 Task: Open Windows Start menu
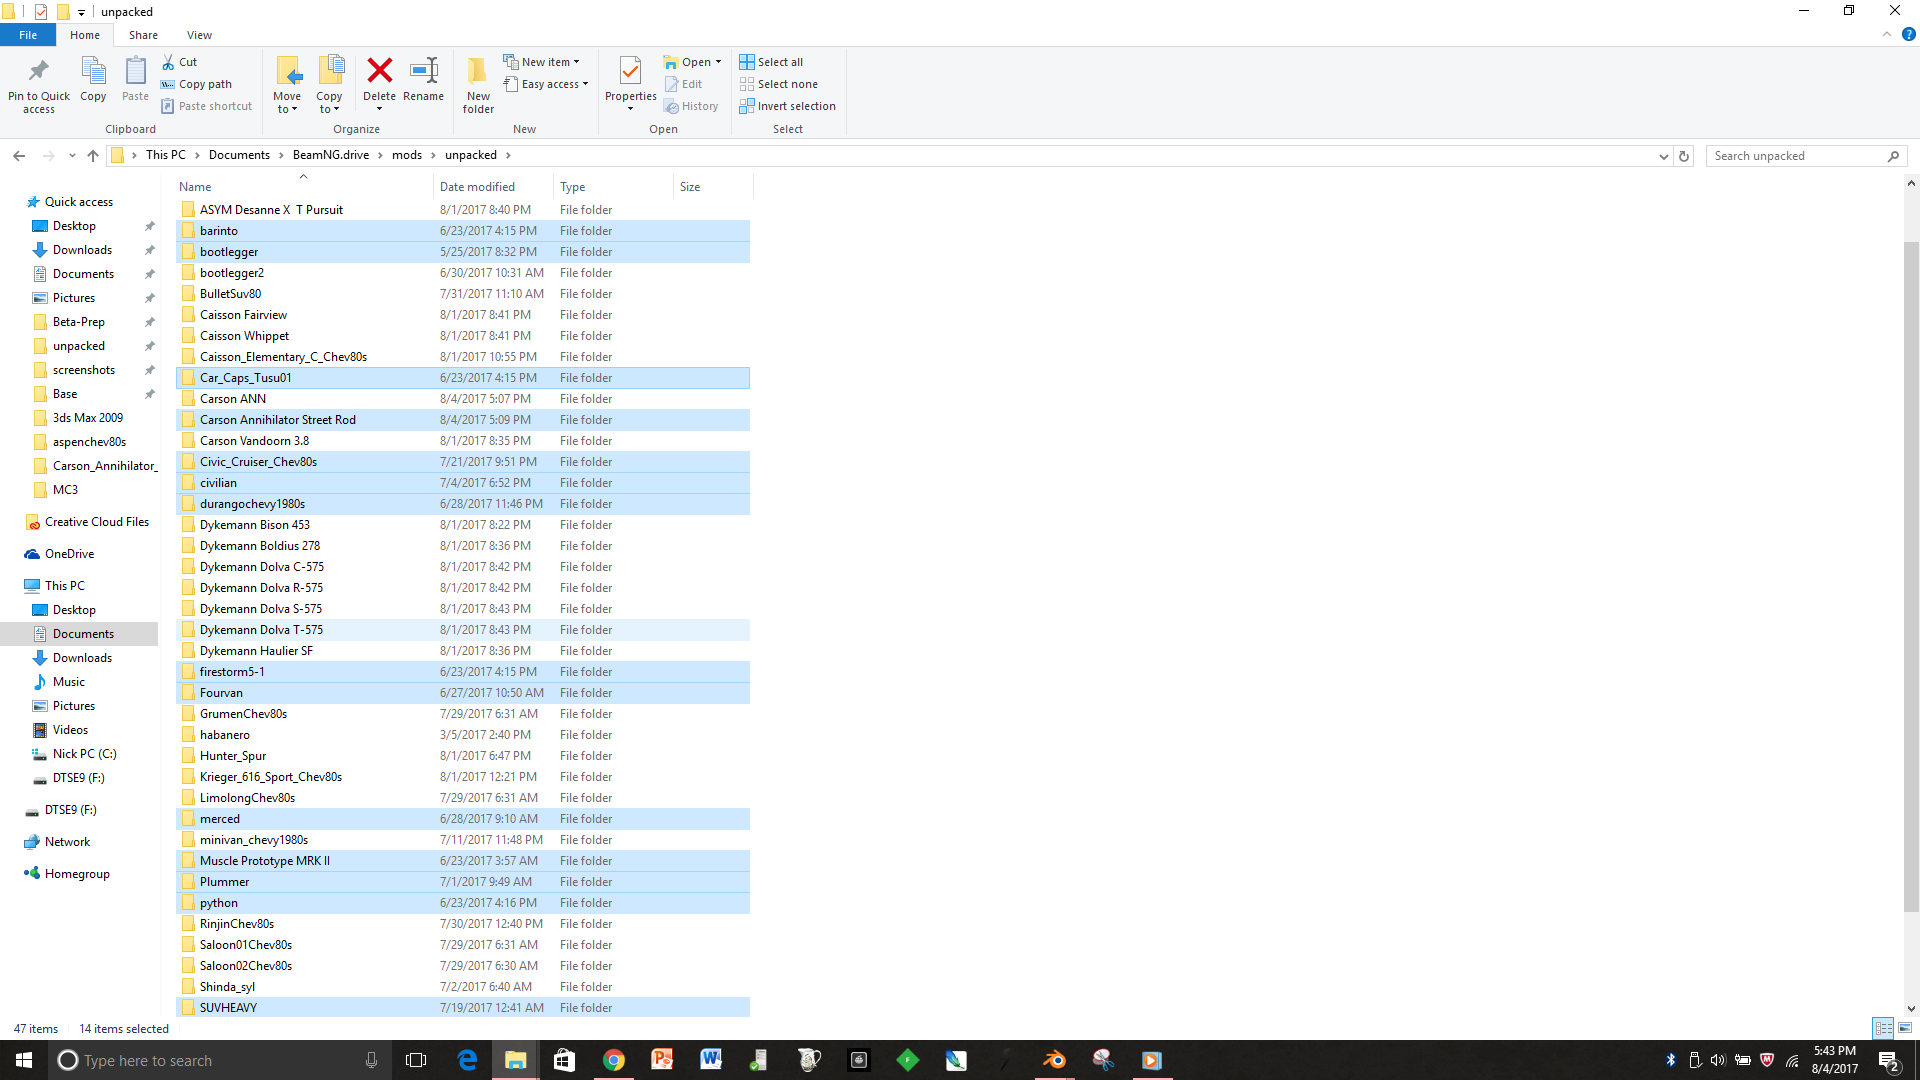pyautogui.click(x=24, y=1060)
